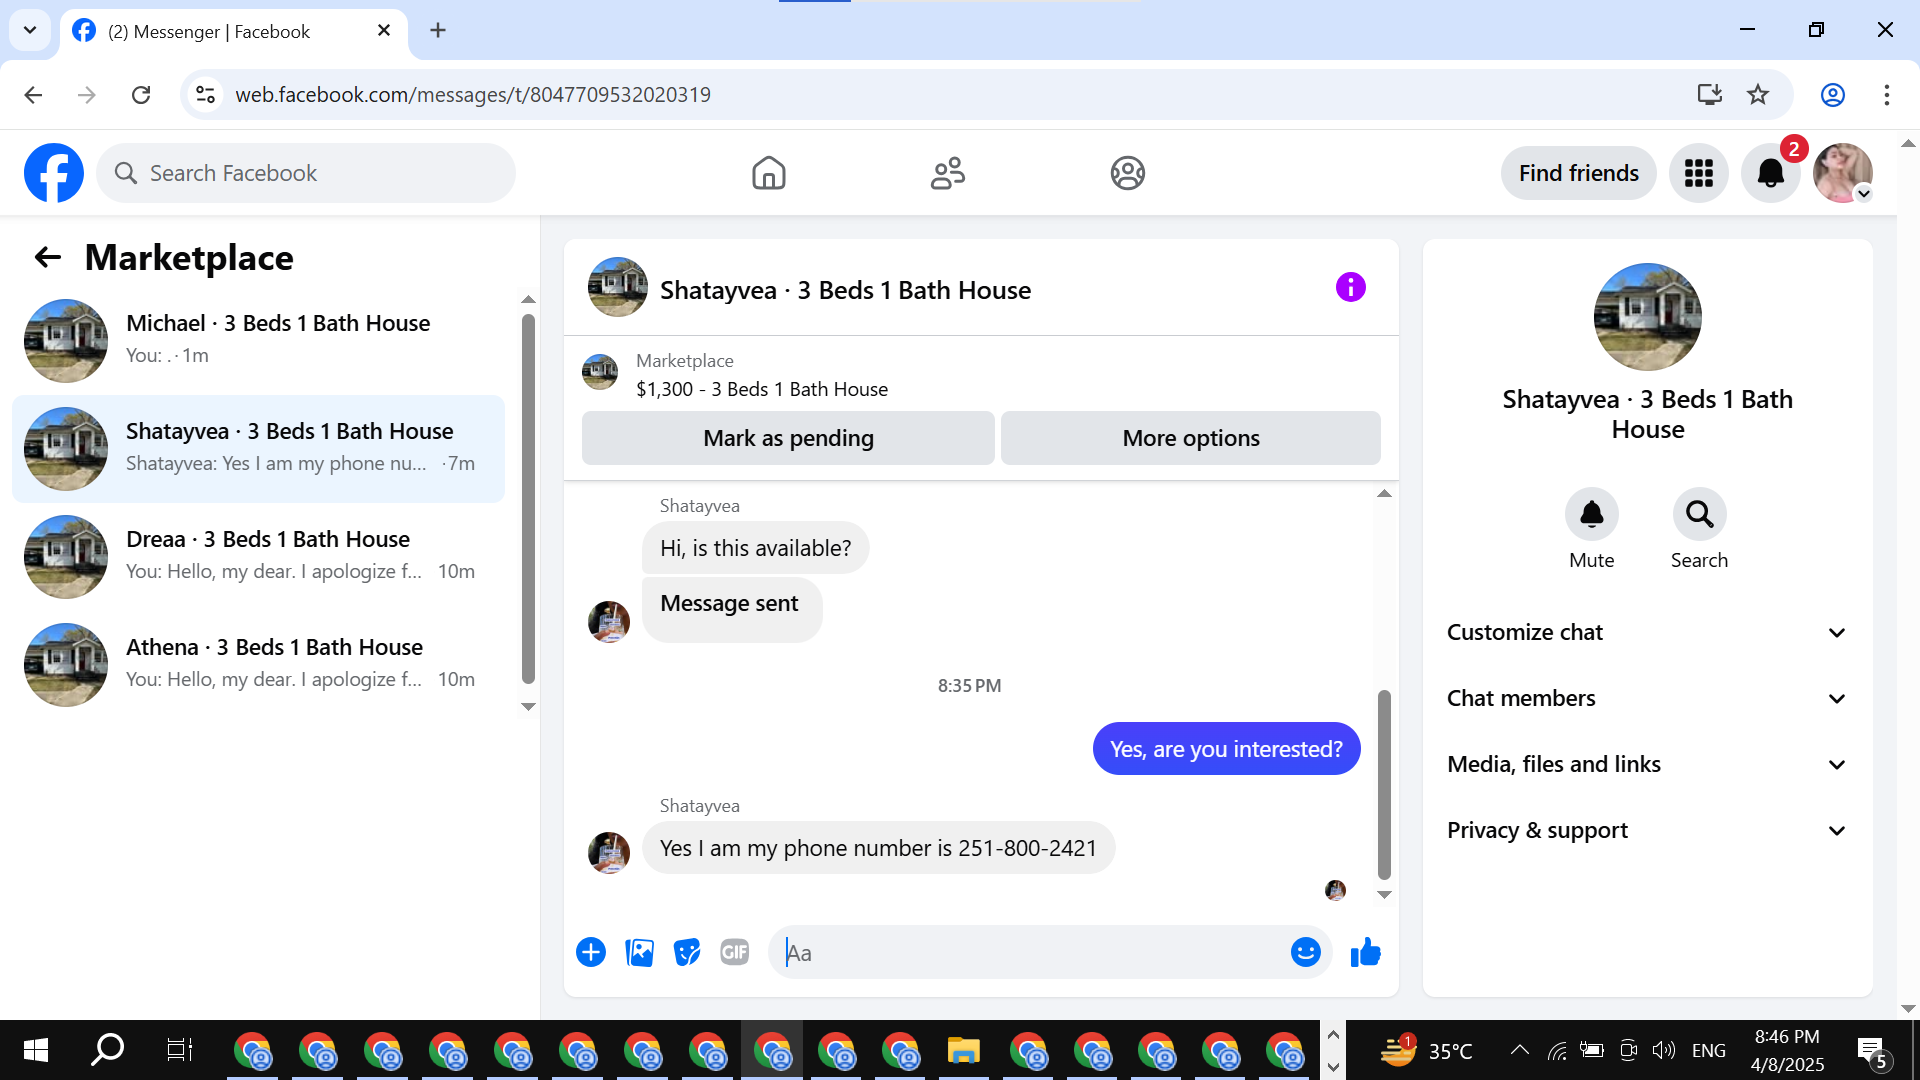Open the Facebook menu grid icon

(x=1698, y=174)
